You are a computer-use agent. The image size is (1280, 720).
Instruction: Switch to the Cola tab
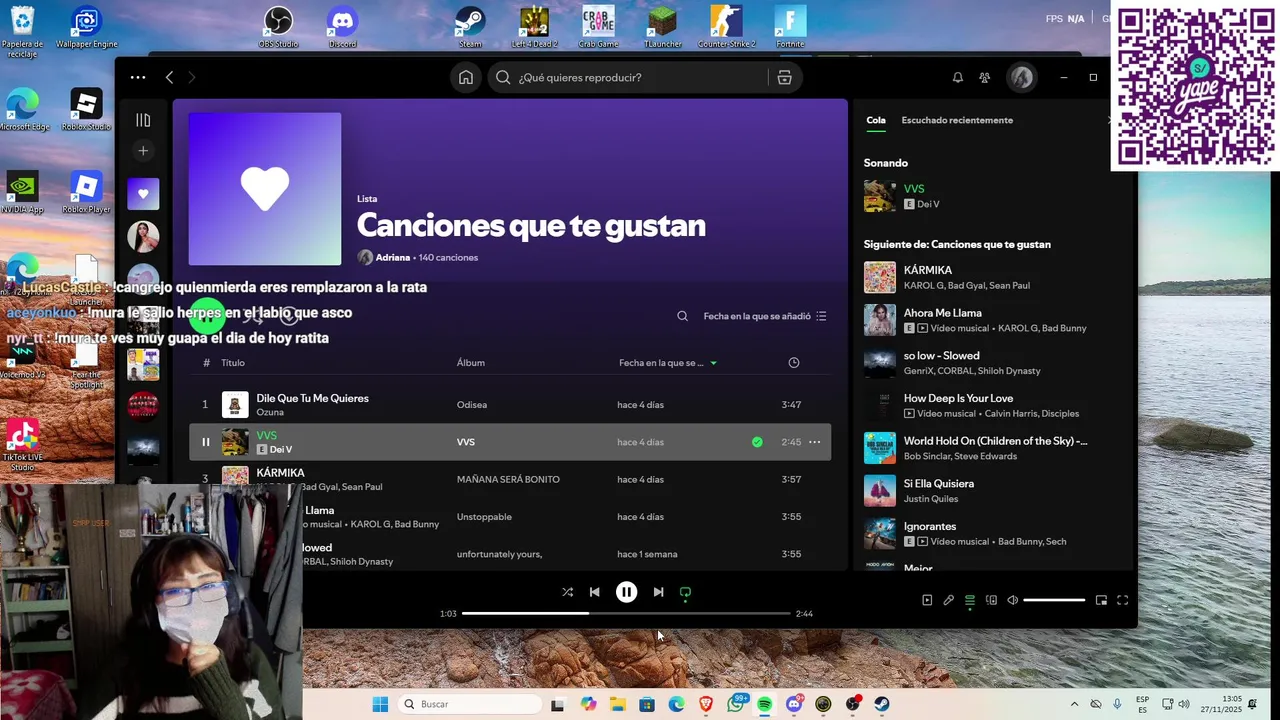[876, 120]
